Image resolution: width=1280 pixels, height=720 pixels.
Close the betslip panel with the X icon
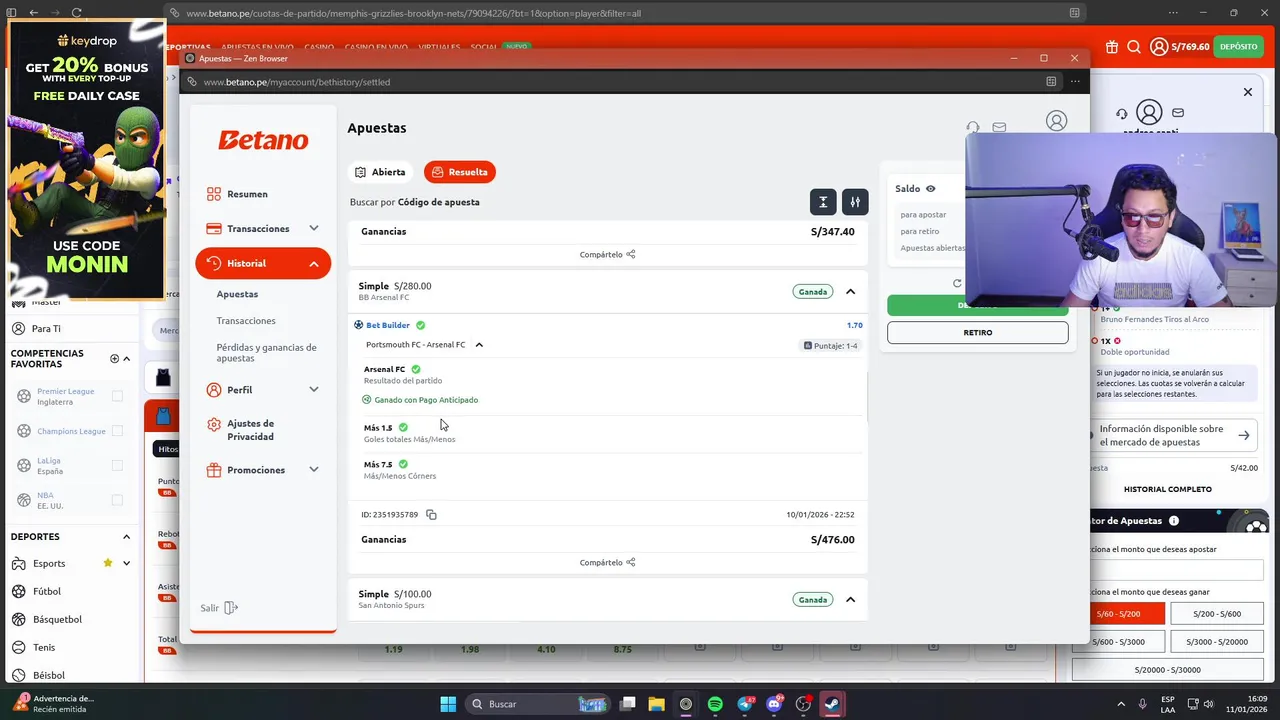click(x=1248, y=92)
